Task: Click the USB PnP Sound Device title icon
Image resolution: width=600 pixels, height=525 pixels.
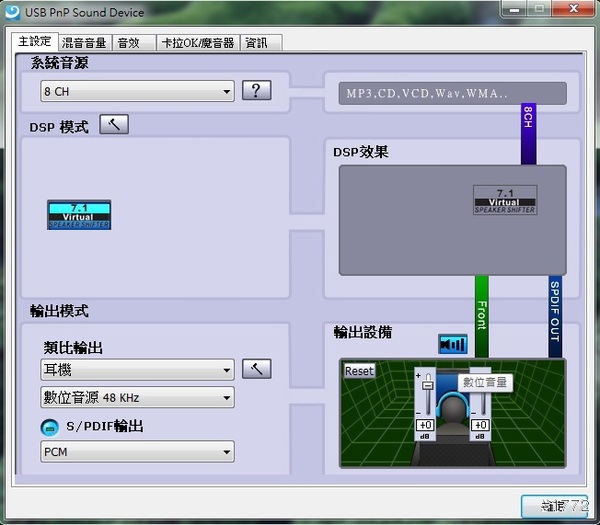Action: pyautogui.click(x=10, y=12)
